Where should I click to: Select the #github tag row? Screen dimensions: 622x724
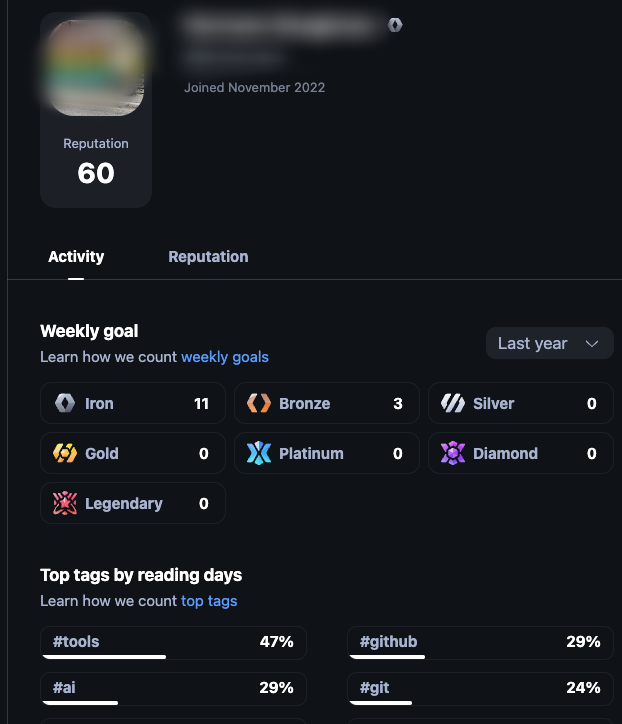480,643
